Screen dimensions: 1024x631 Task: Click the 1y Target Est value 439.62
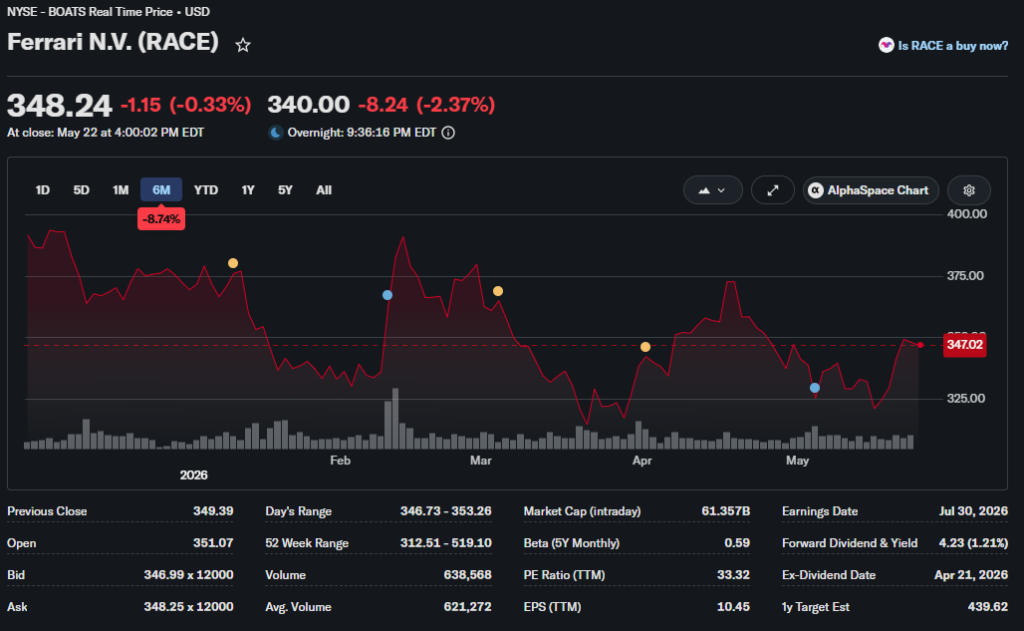pyautogui.click(x=987, y=607)
